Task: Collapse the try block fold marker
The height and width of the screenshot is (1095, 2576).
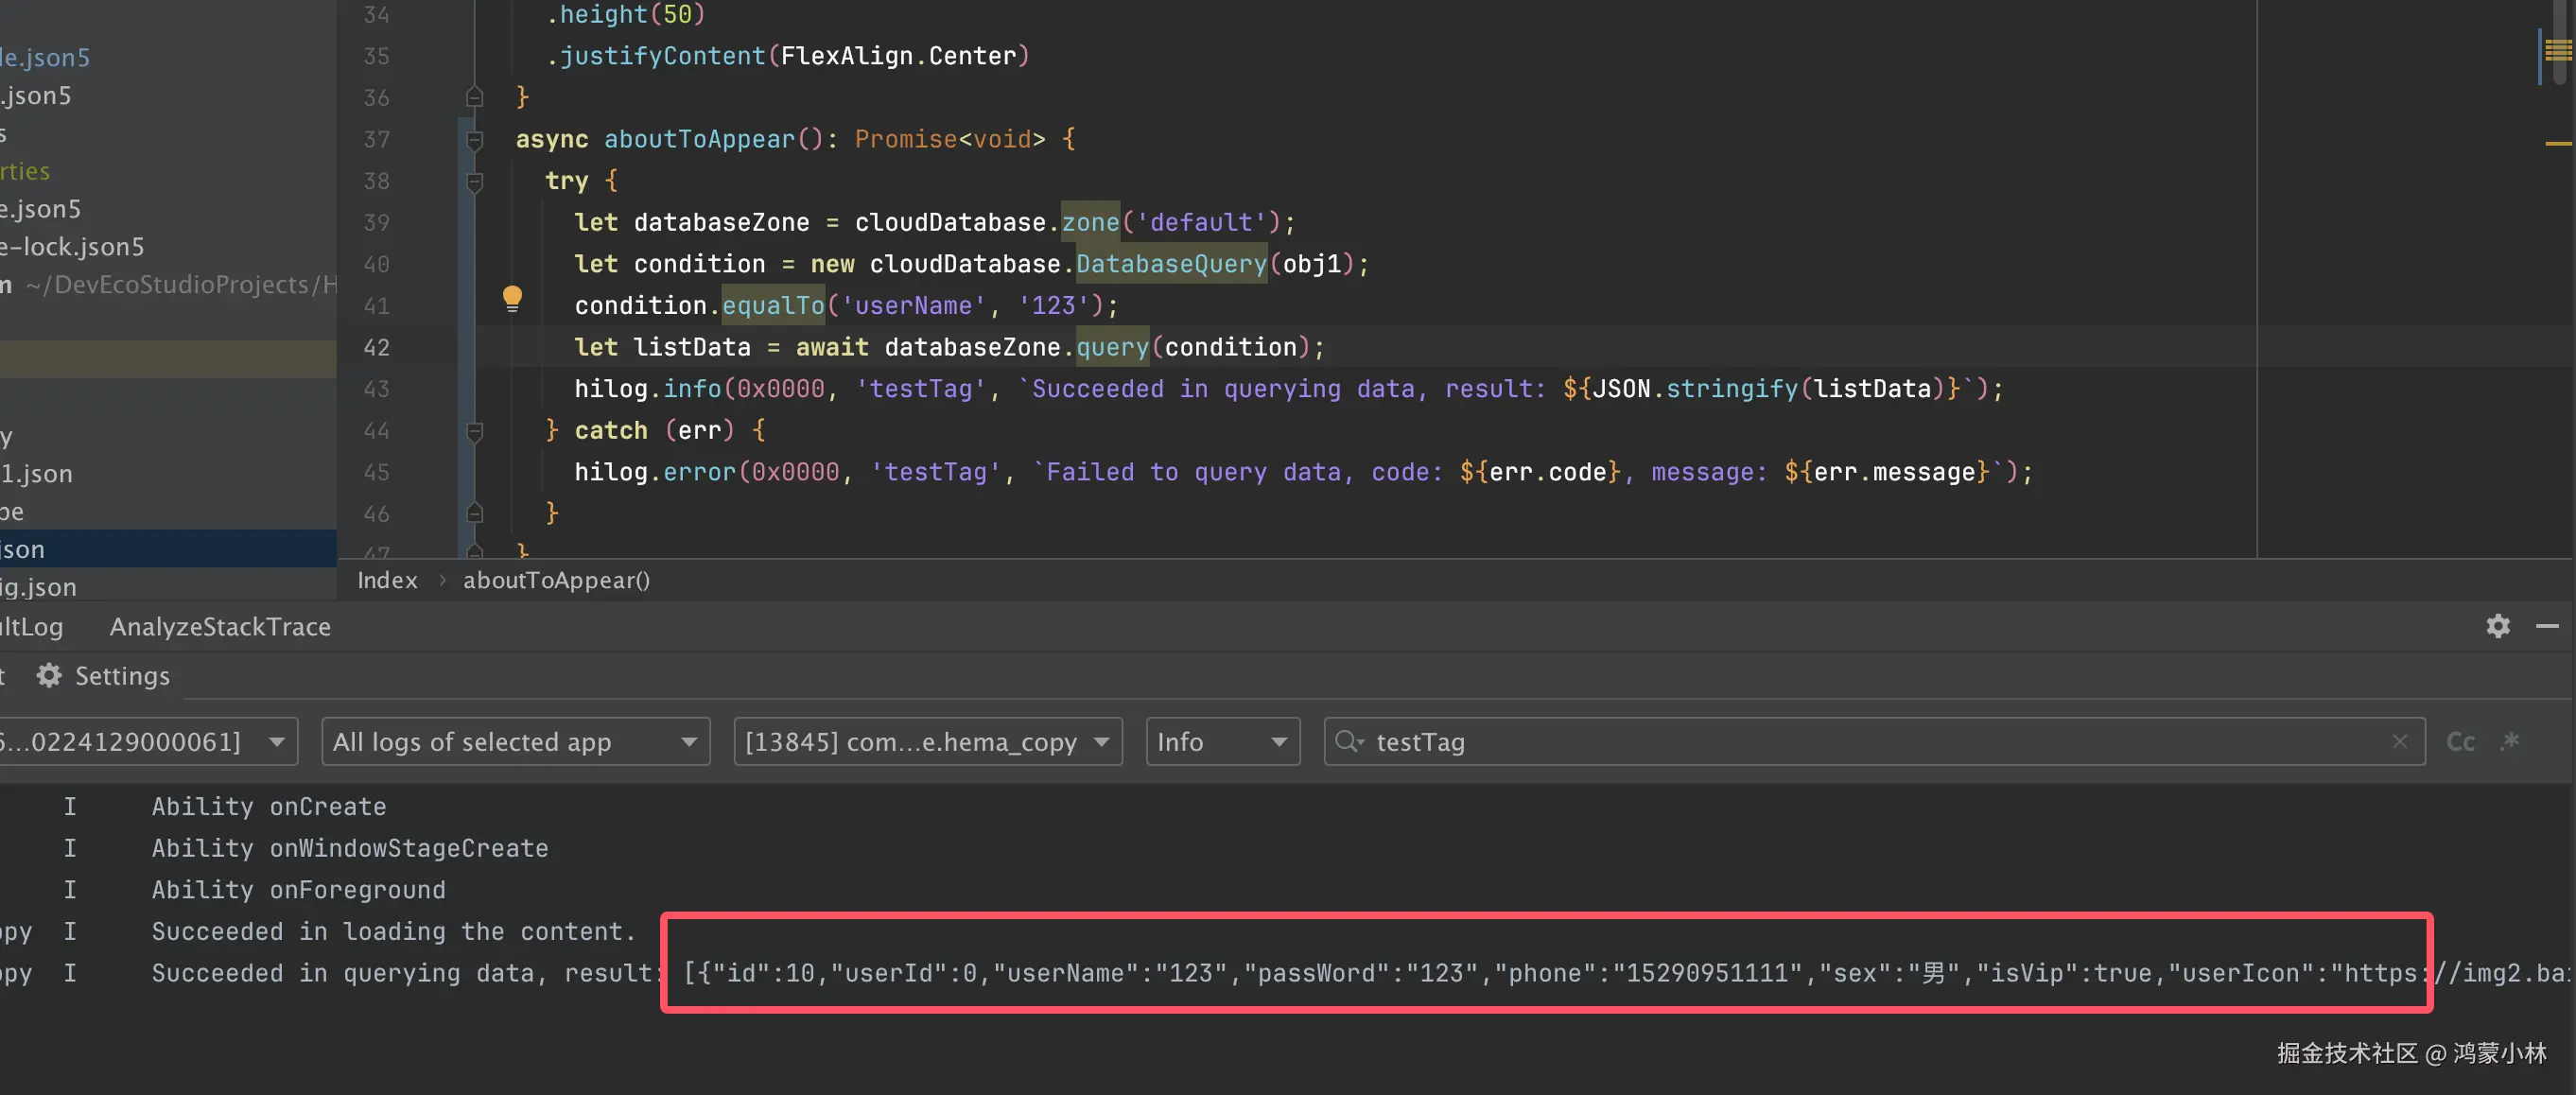Action: click(x=475, y=182)
